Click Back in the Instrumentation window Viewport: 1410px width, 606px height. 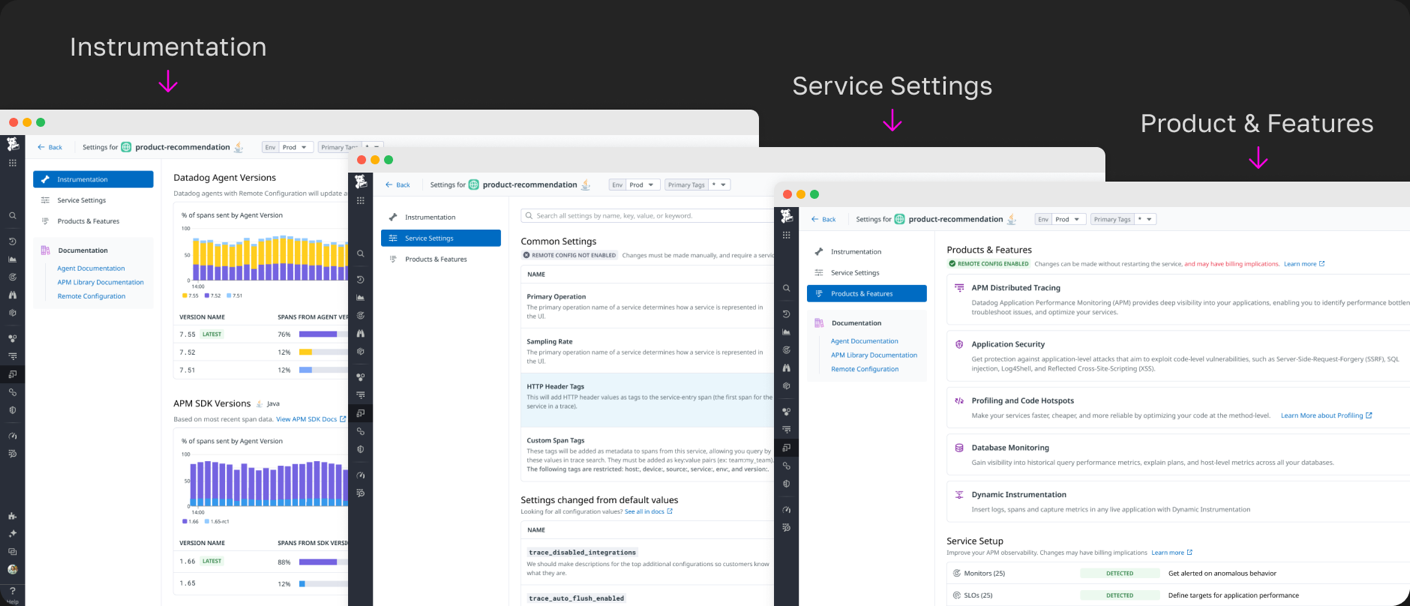click(x=50, y=147)
